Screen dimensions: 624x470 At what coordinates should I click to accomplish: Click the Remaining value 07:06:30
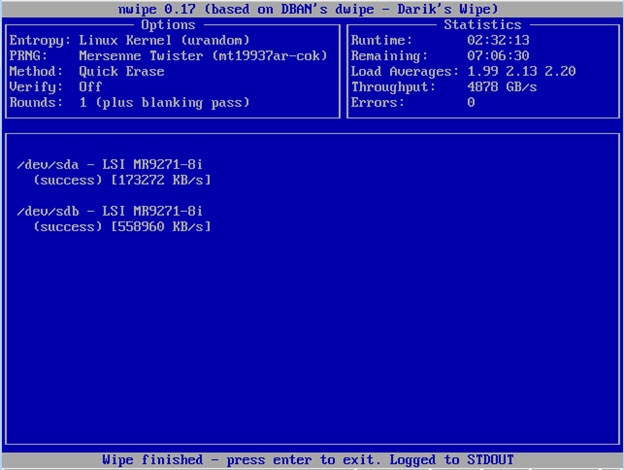[498, 56]
